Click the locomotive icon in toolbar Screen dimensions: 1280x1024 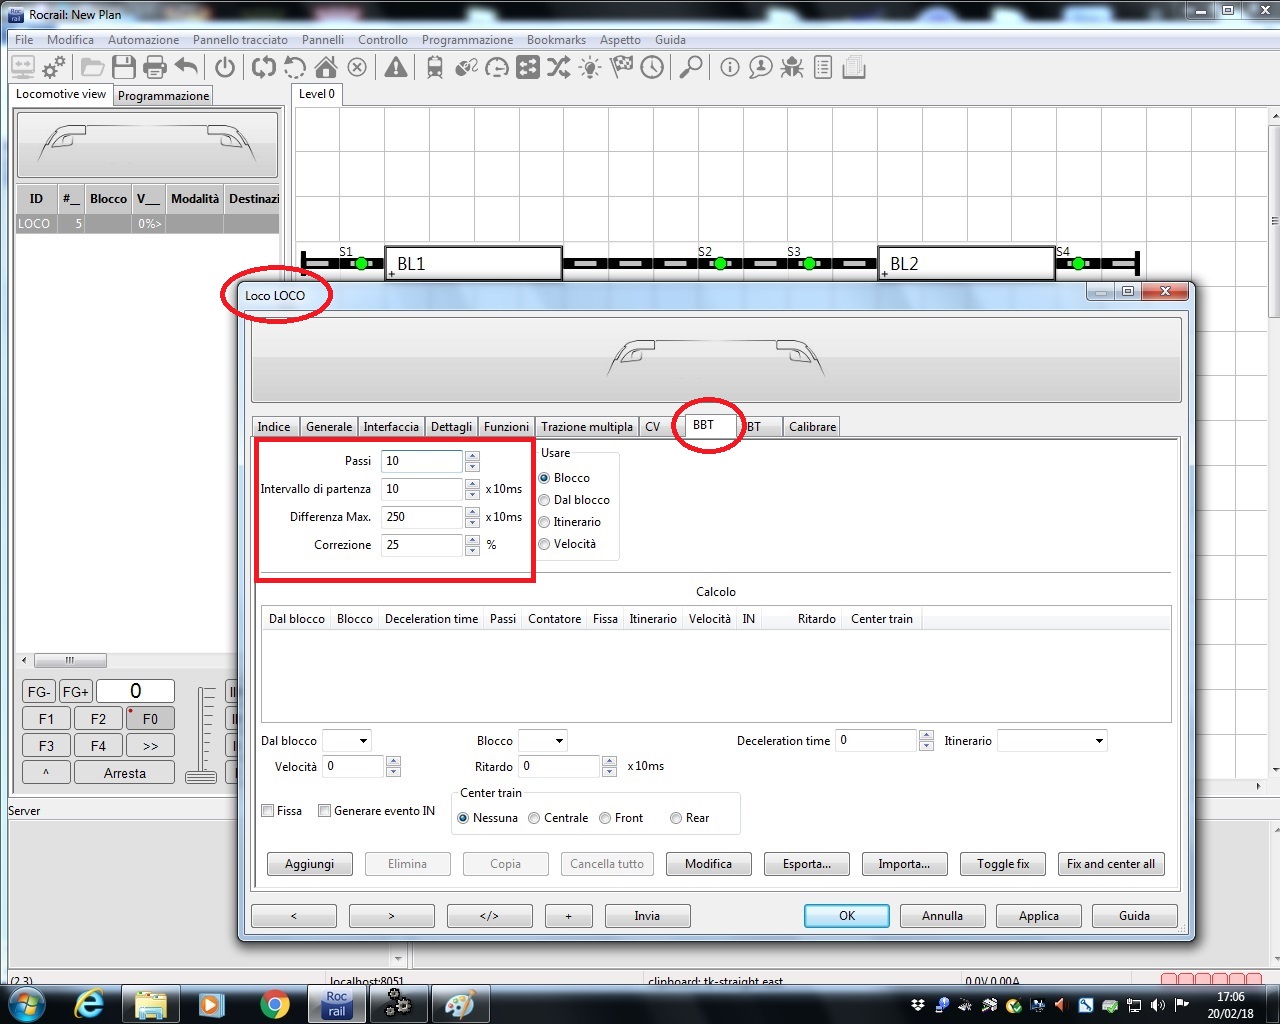click(x=435, y=68)
